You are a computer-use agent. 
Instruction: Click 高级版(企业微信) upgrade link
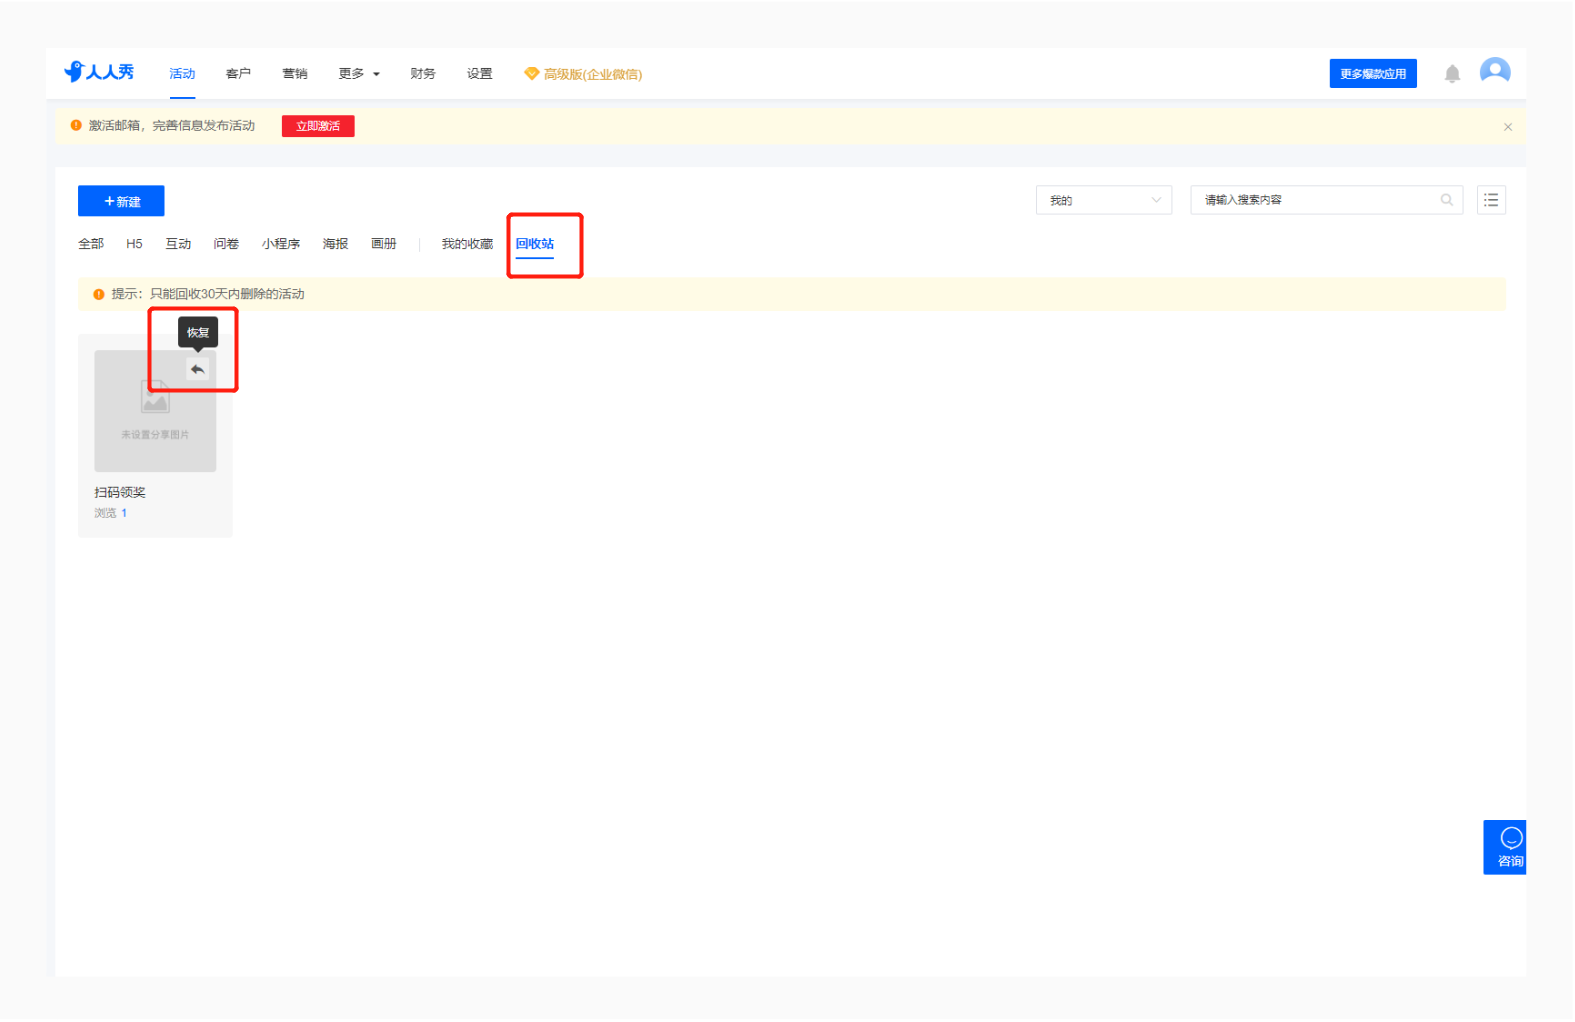click(x=584, y=74)
